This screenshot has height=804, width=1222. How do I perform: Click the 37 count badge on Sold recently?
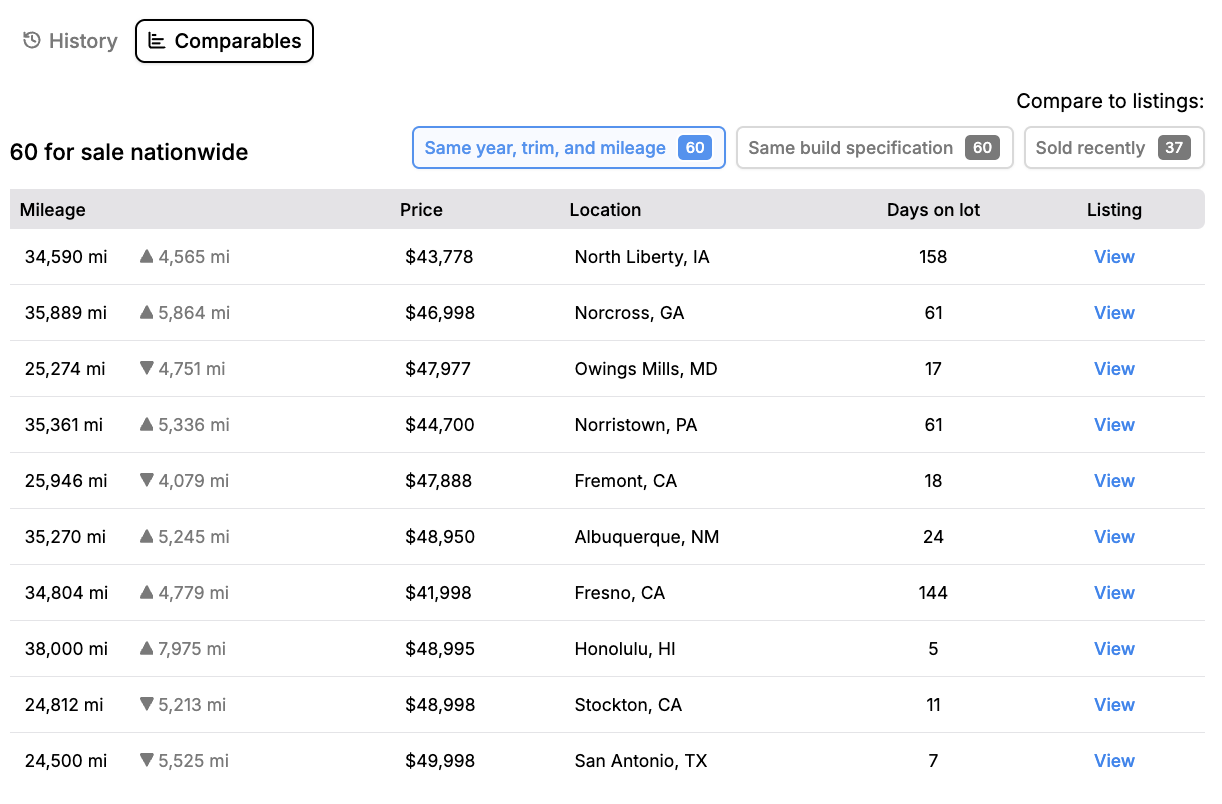tap(1174, 148)
